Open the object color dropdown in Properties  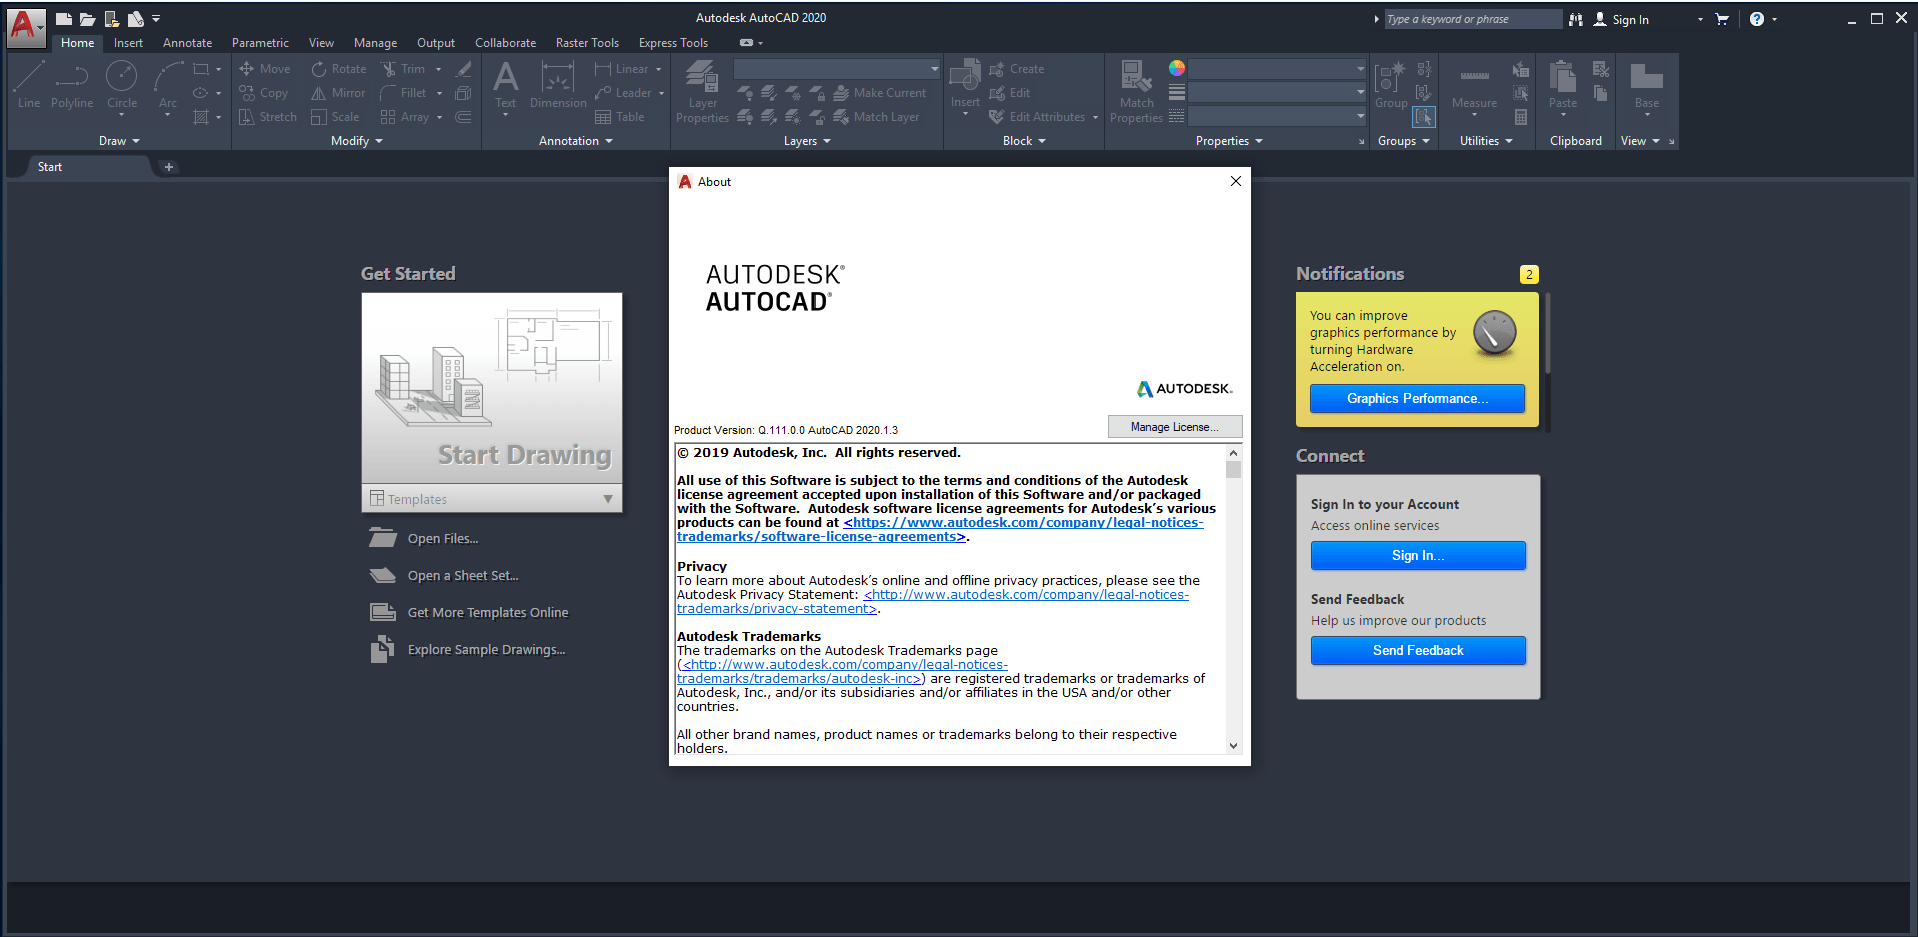point(1277,69)
